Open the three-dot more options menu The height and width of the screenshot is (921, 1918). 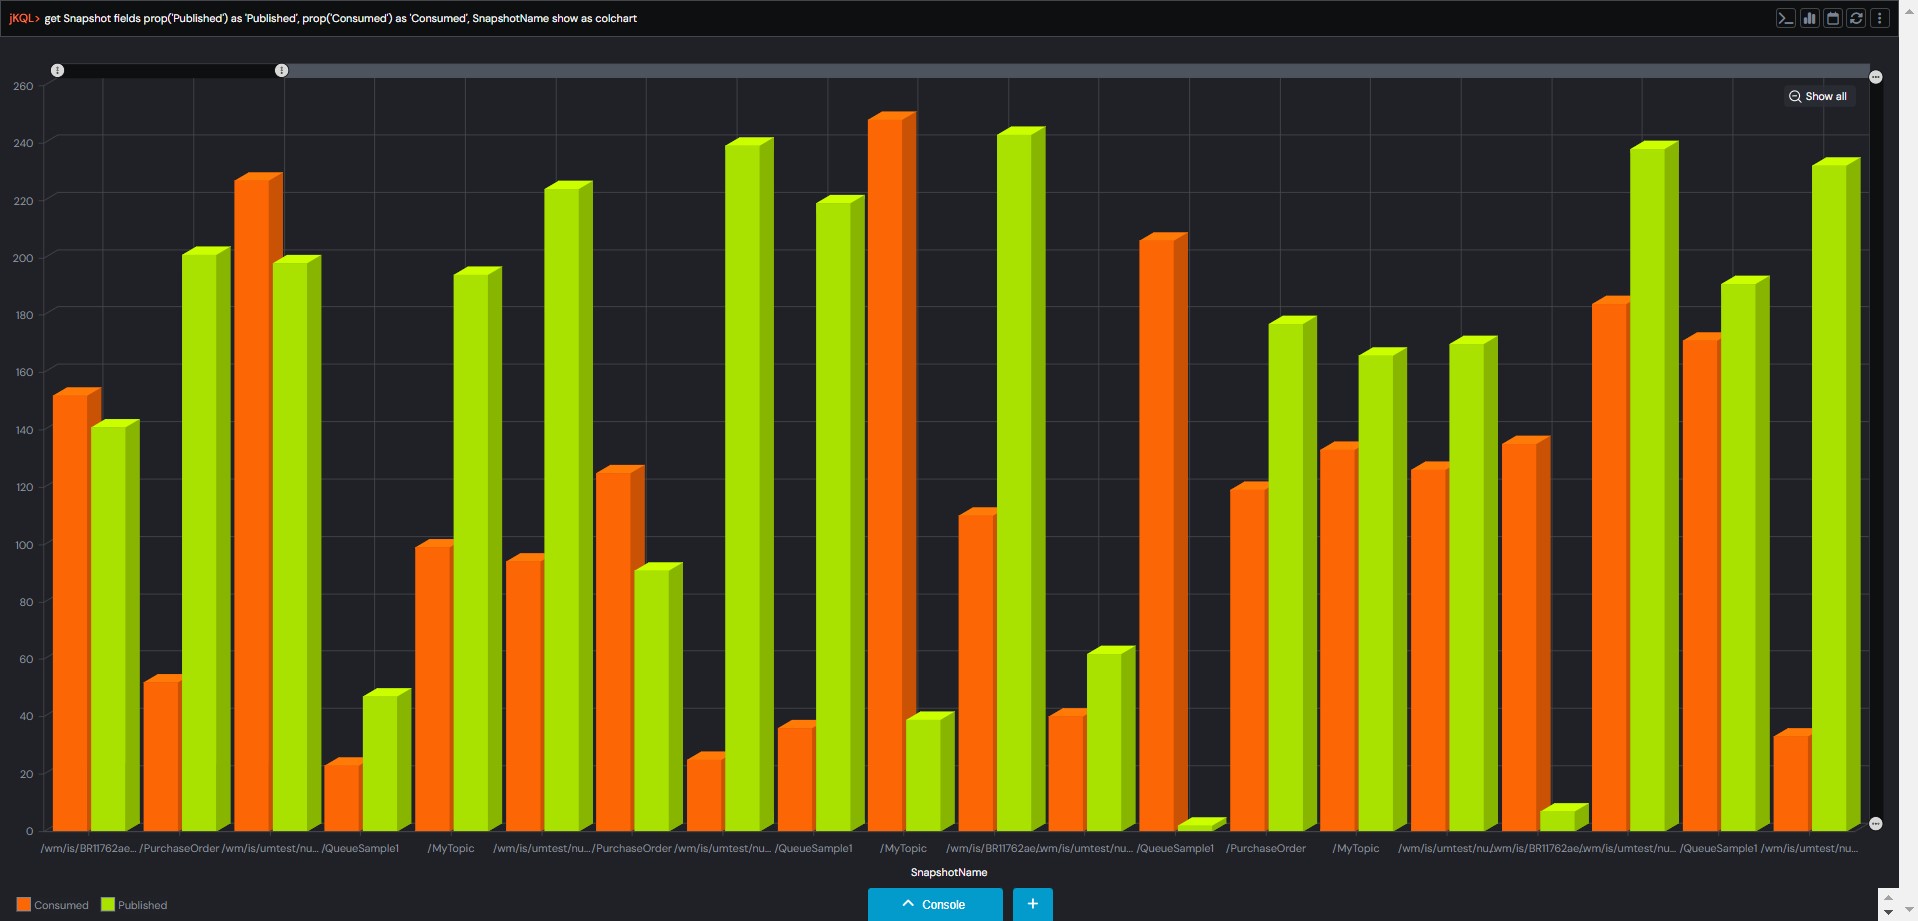coord(1879,18)
